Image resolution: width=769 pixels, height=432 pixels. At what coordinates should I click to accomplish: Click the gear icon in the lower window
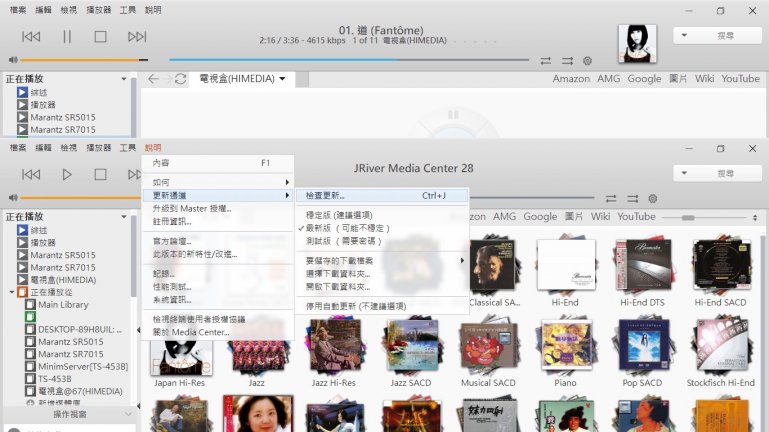[652, 199]
